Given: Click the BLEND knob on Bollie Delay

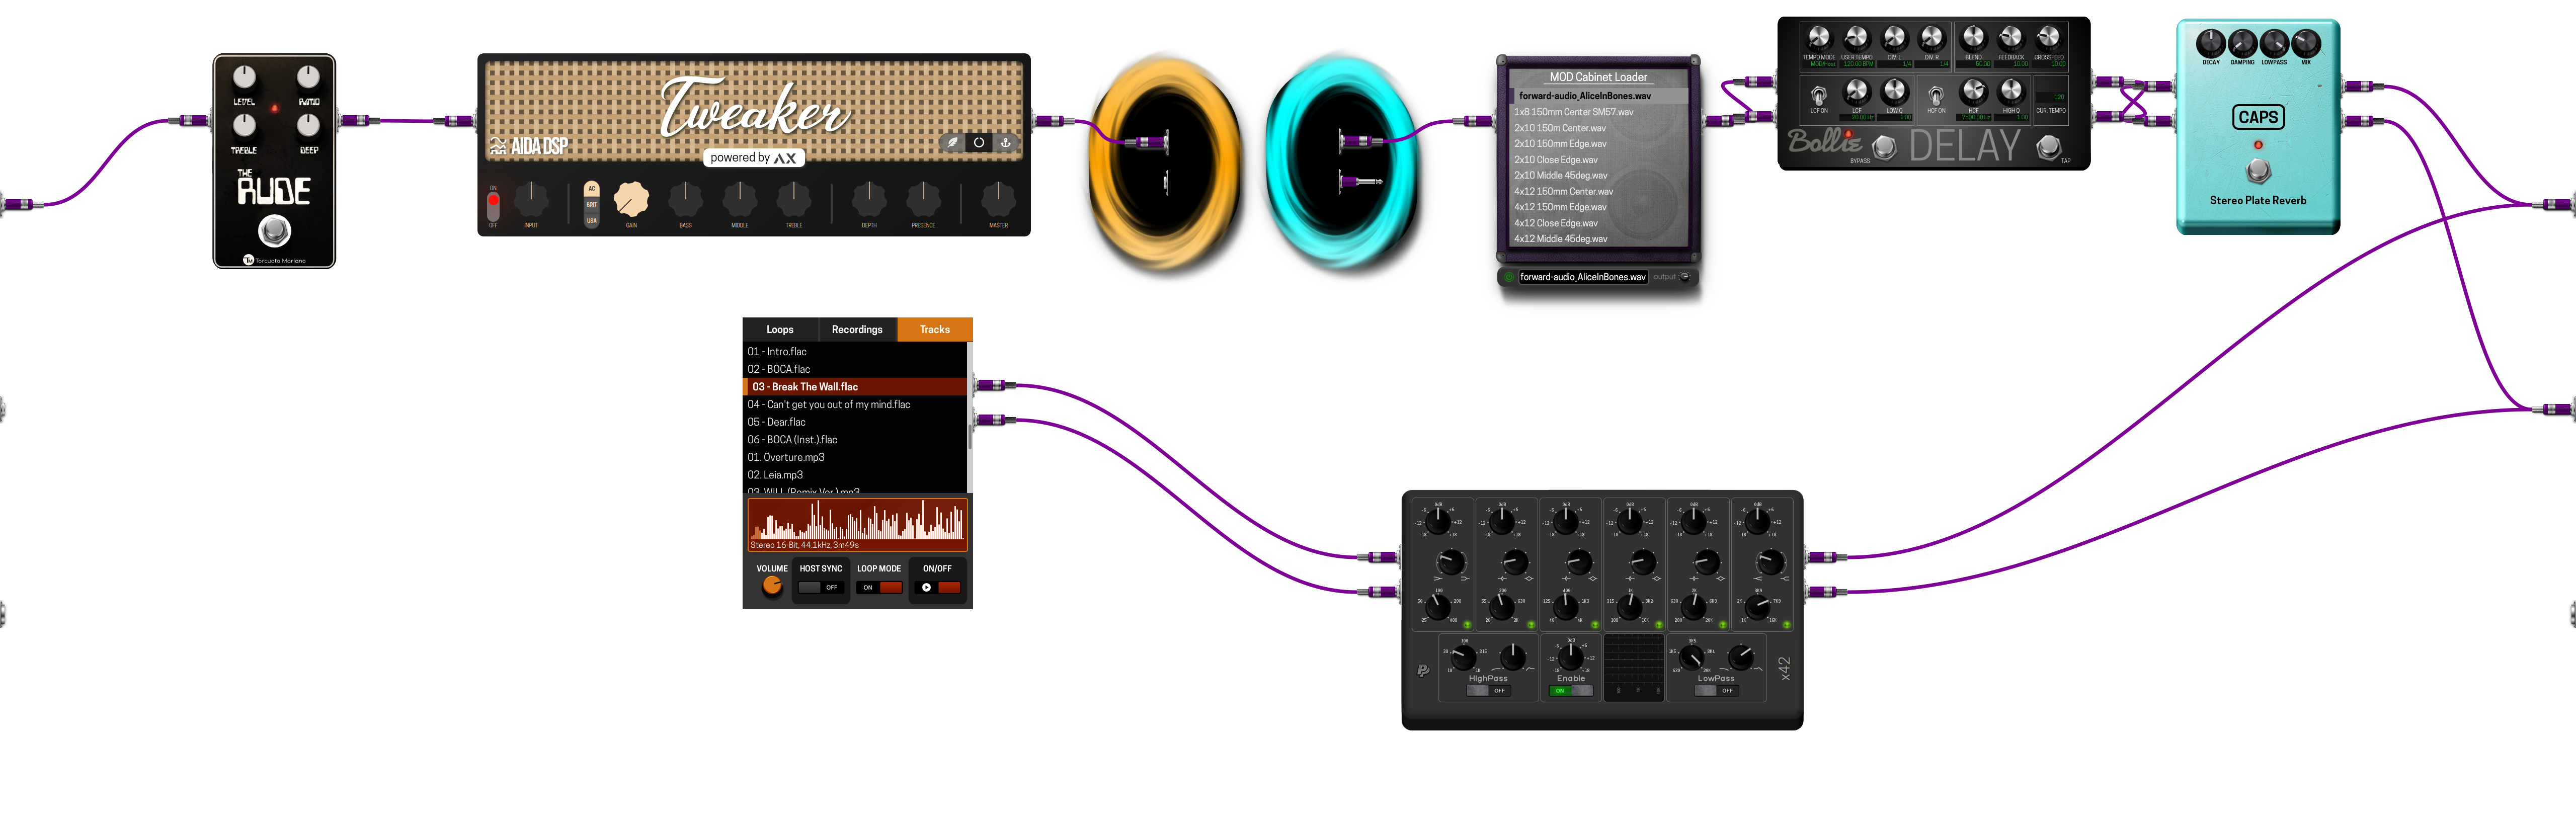Looking at the screenshot, I should pyautogui.click(x=1973, y=38).
